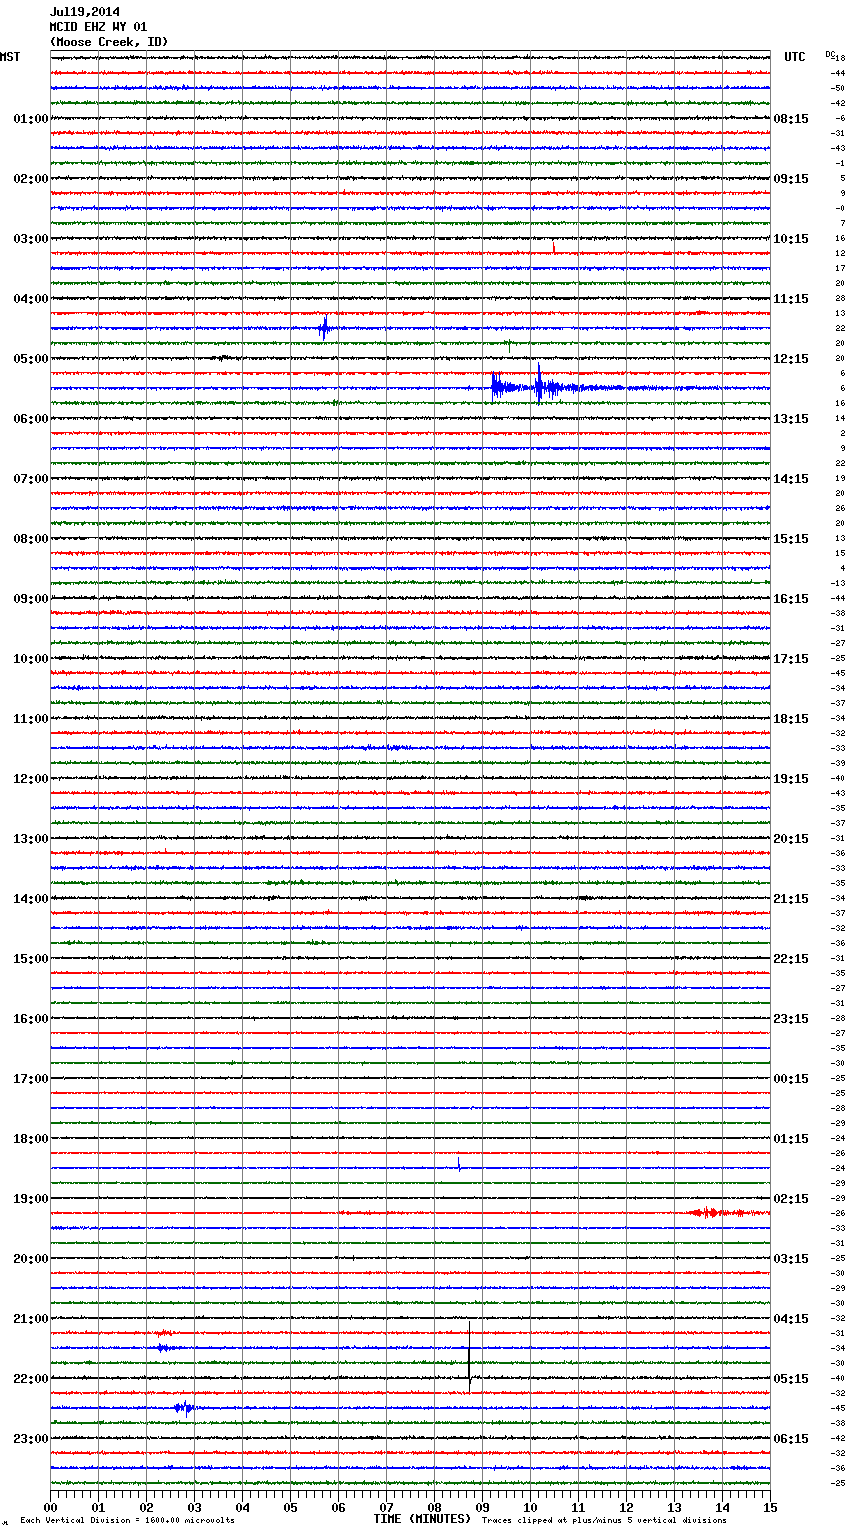Click the blue burst on the 22:30 MST trace
Viewport: 850px width, 1534px height.
point(184,1408)
